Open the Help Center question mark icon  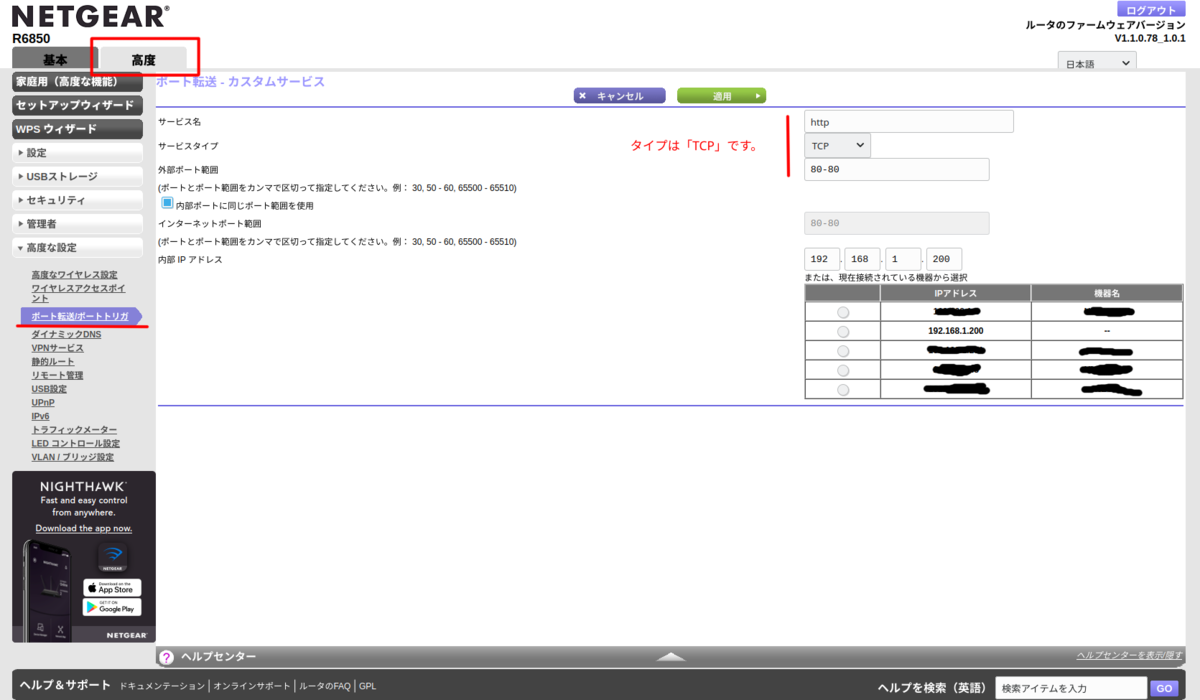click(x=167, y=657)
